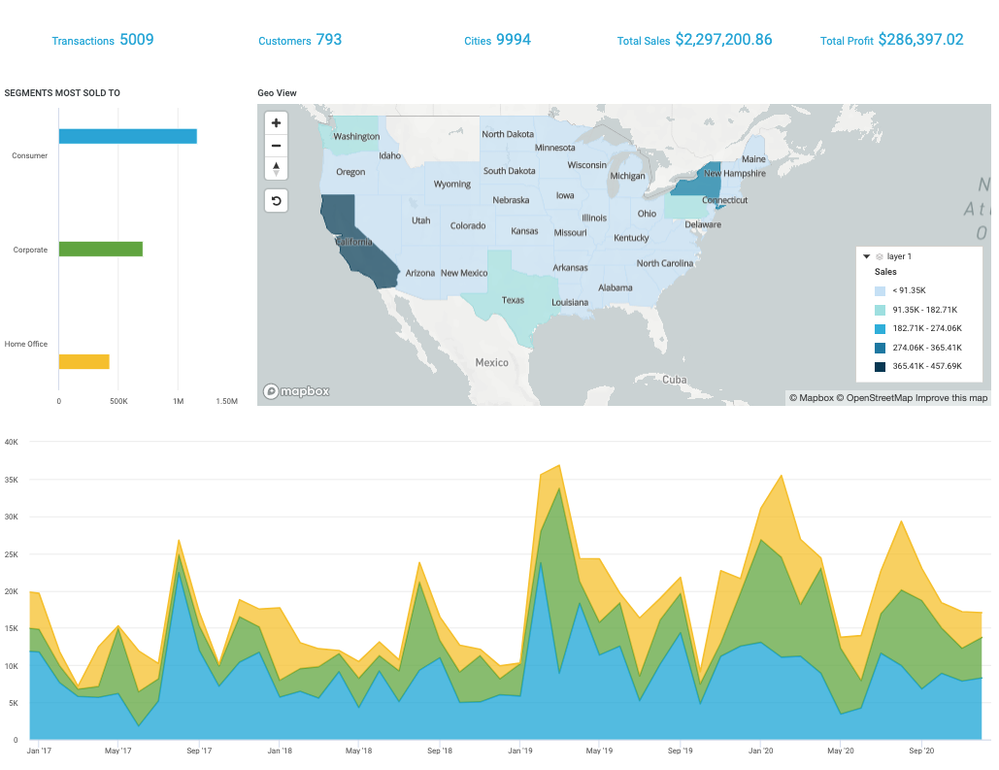The height and width of the screenshot is (770, 999).
Task: Reset map bearing using compass arrow icon
Action: point(276,168)
